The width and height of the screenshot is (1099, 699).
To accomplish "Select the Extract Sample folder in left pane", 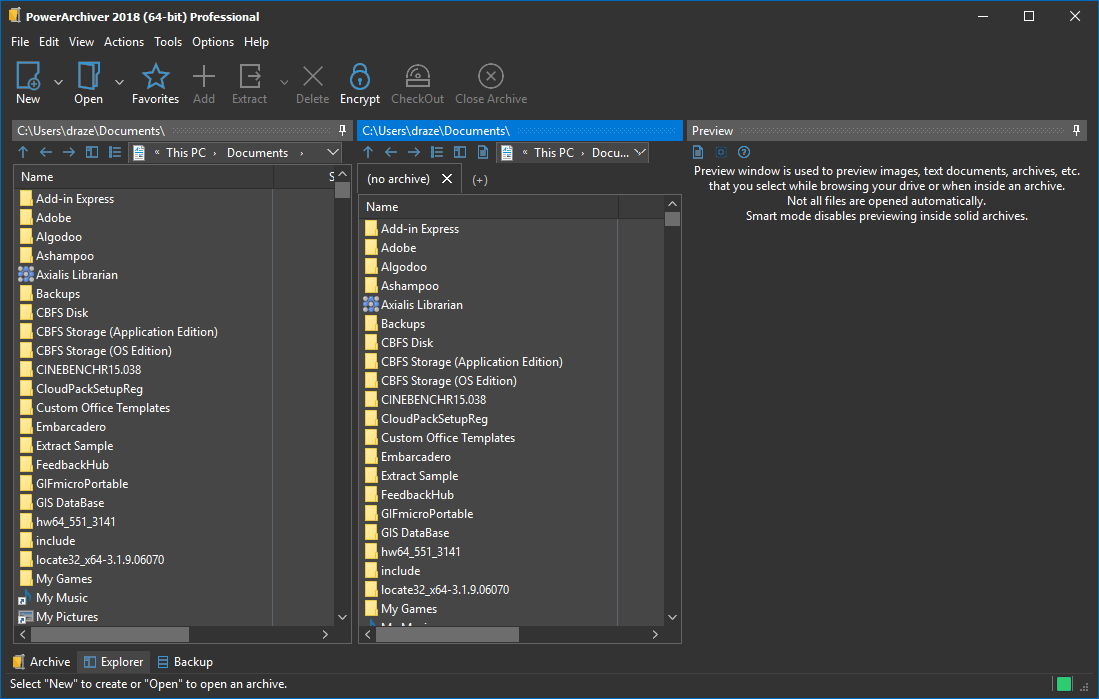I will click(x=74, y=446).
